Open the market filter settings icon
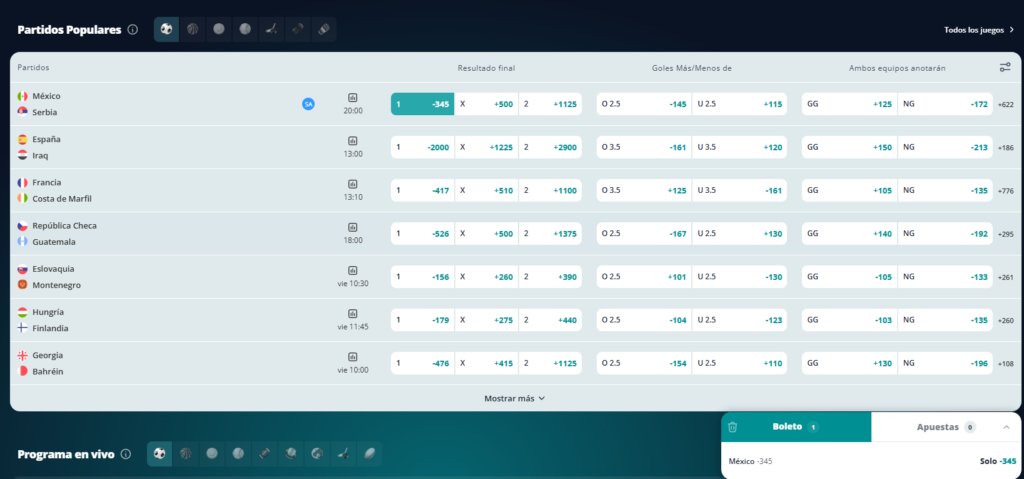 [x=1005, y=67]
